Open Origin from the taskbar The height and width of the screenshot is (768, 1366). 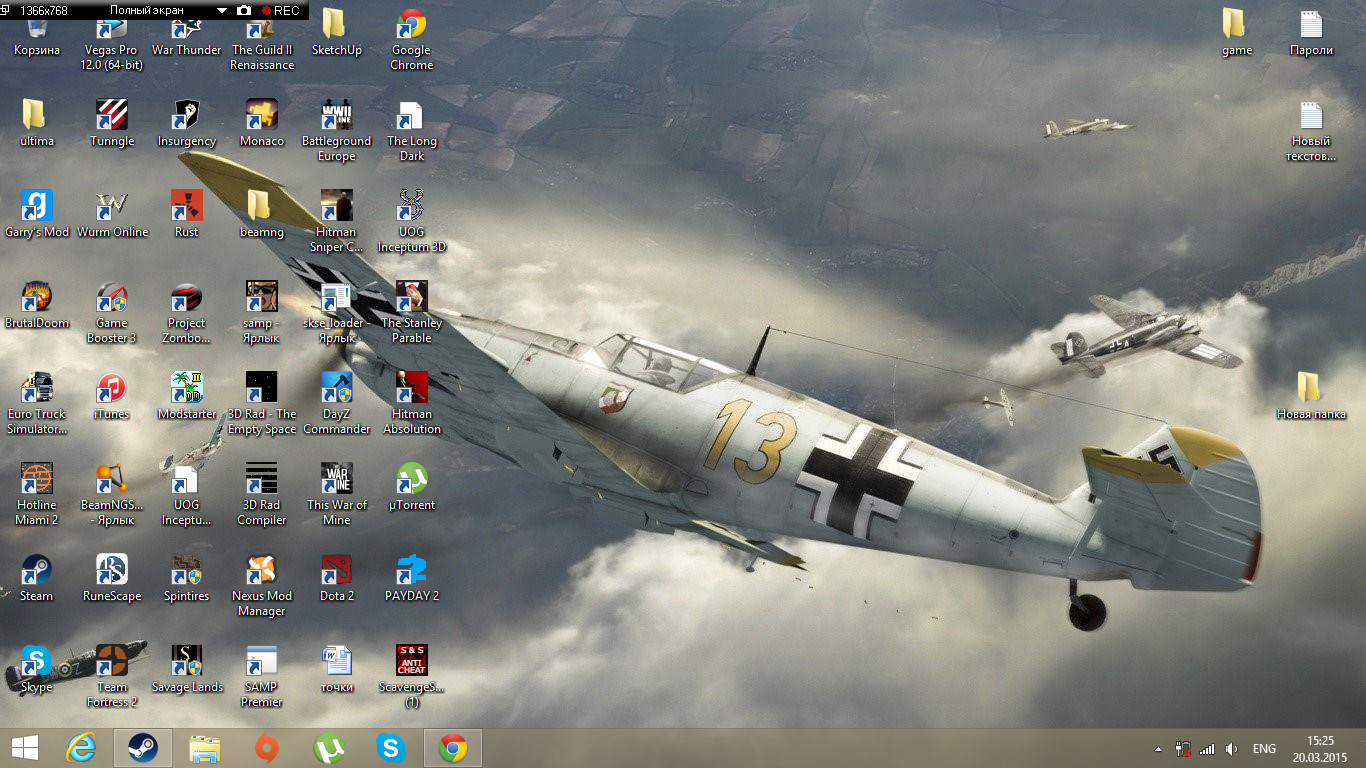[266, 748]
